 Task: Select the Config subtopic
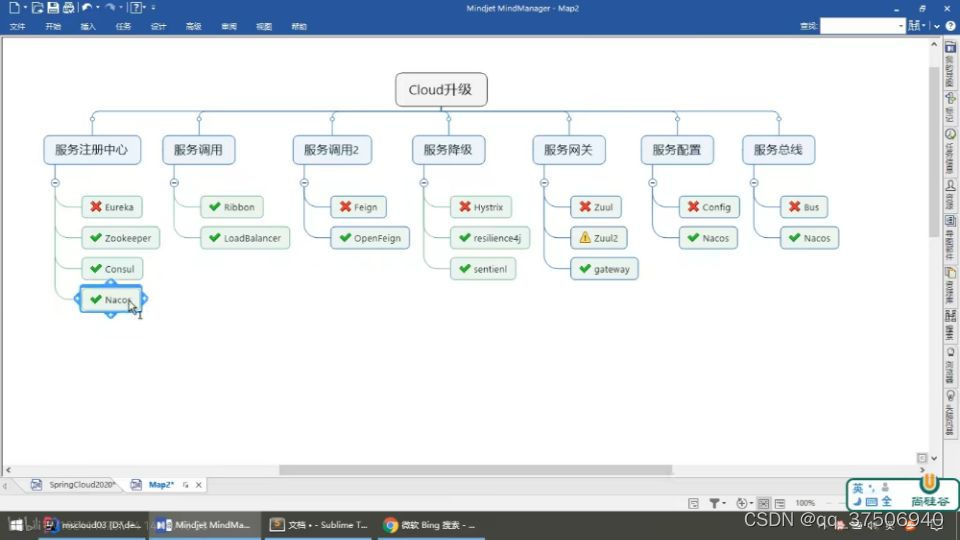709,207
